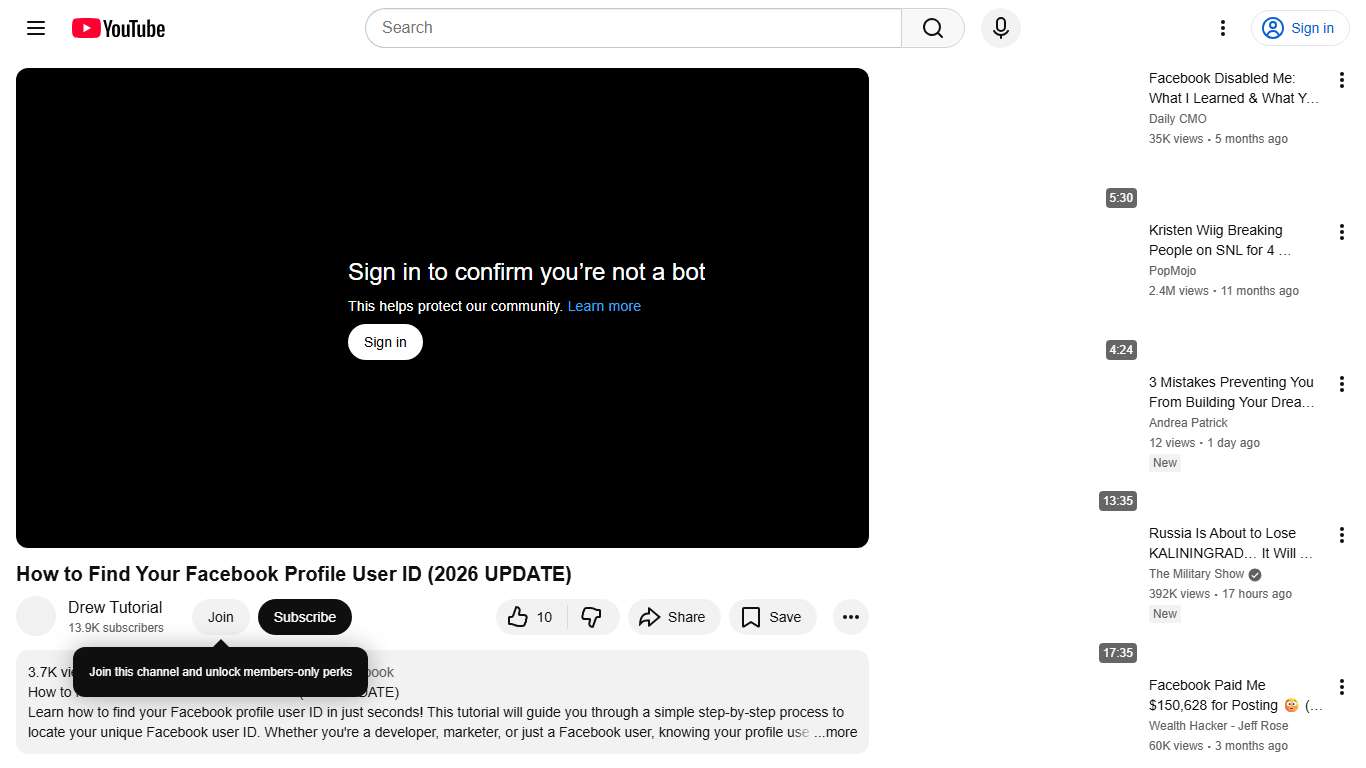This screenshot has height=768, width=1366.
Task: Click the search magnifier icon
Action: [931, 28]
